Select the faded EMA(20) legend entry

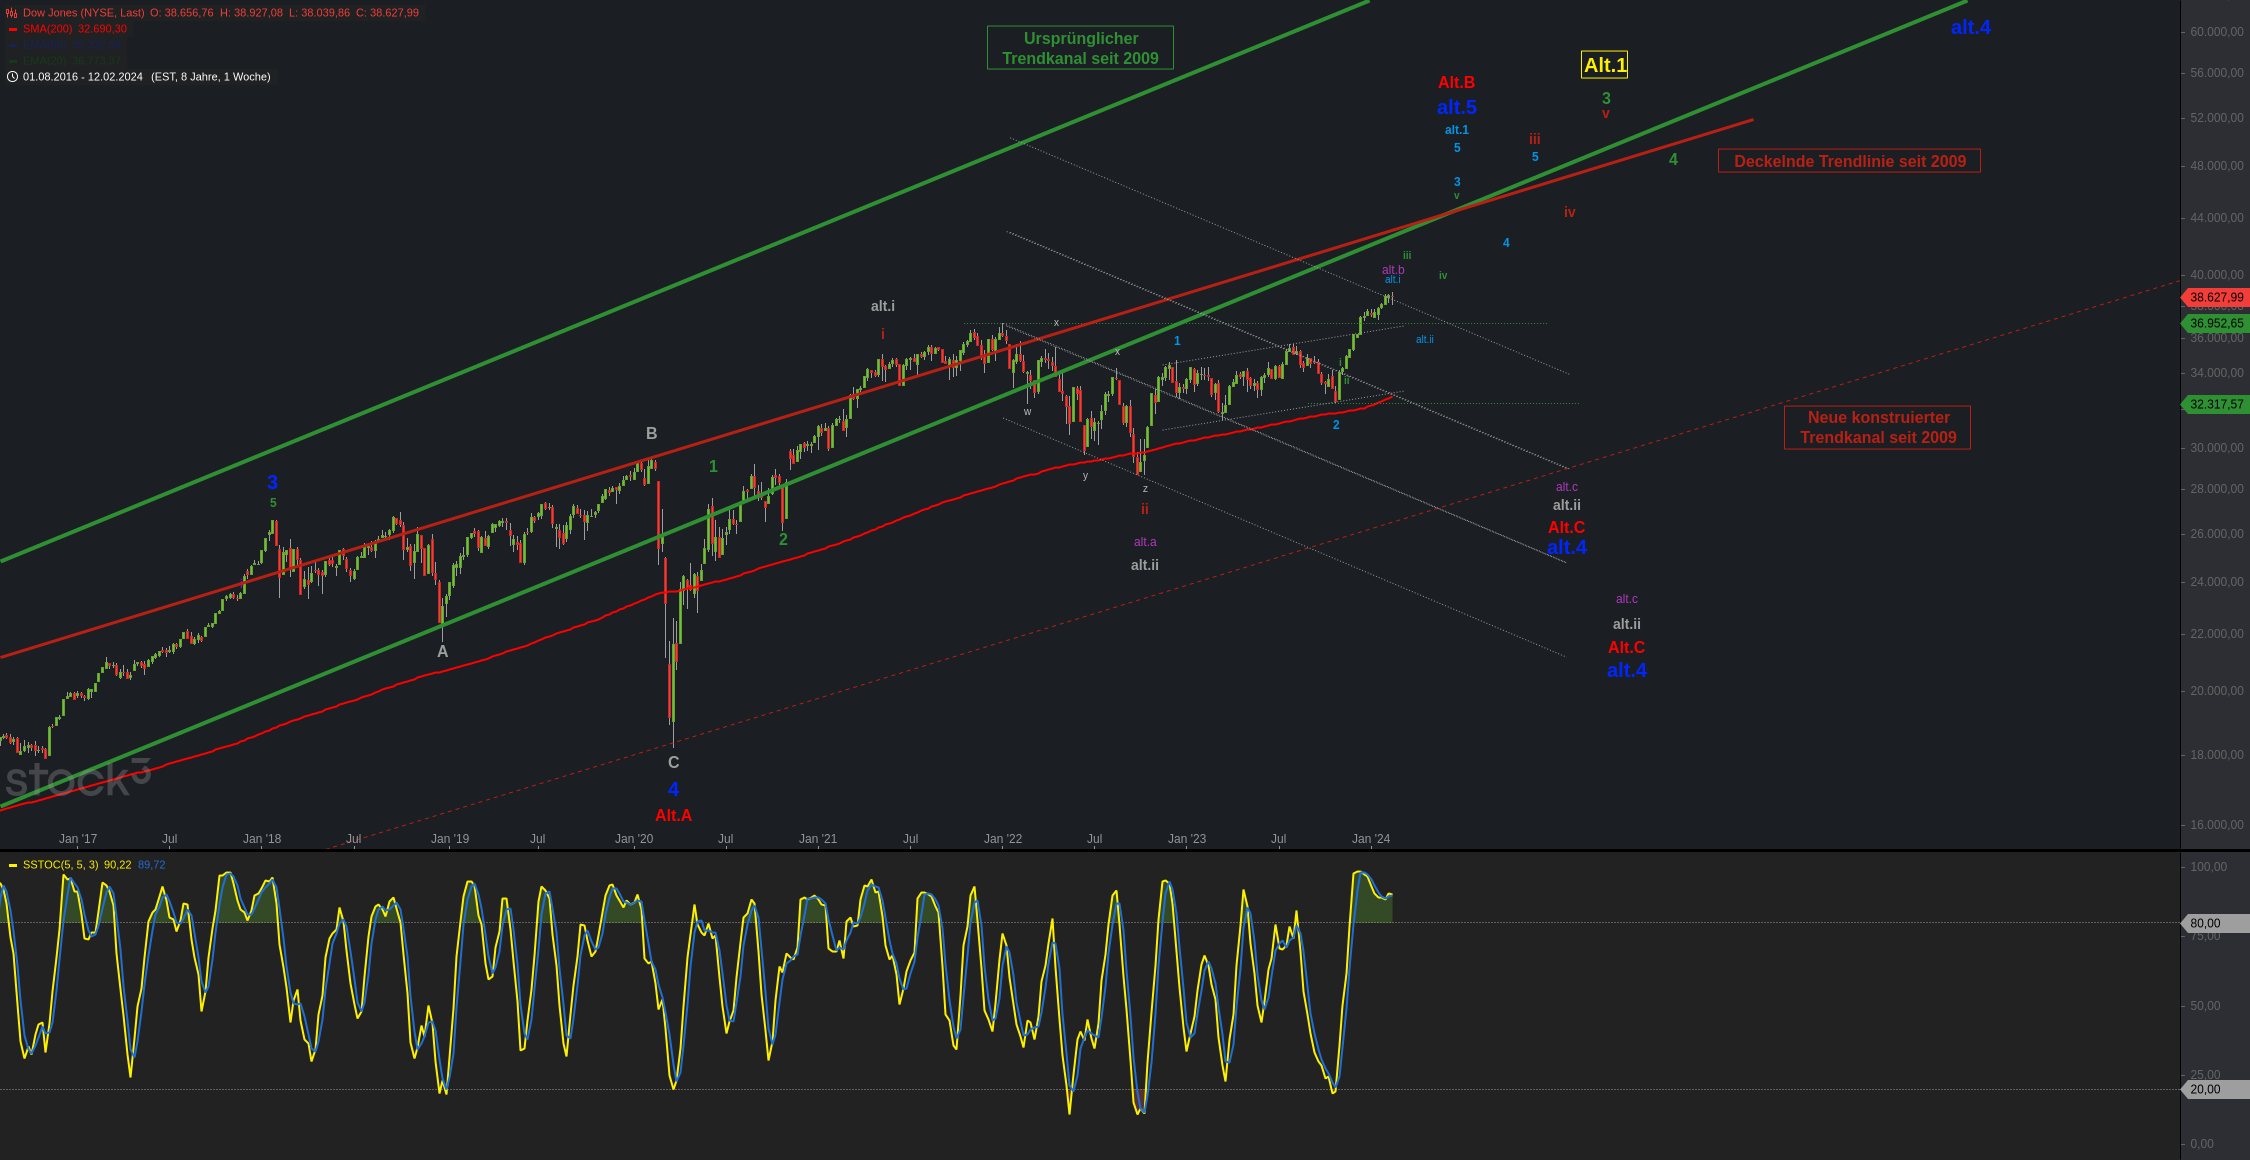[x=73, y=61]
